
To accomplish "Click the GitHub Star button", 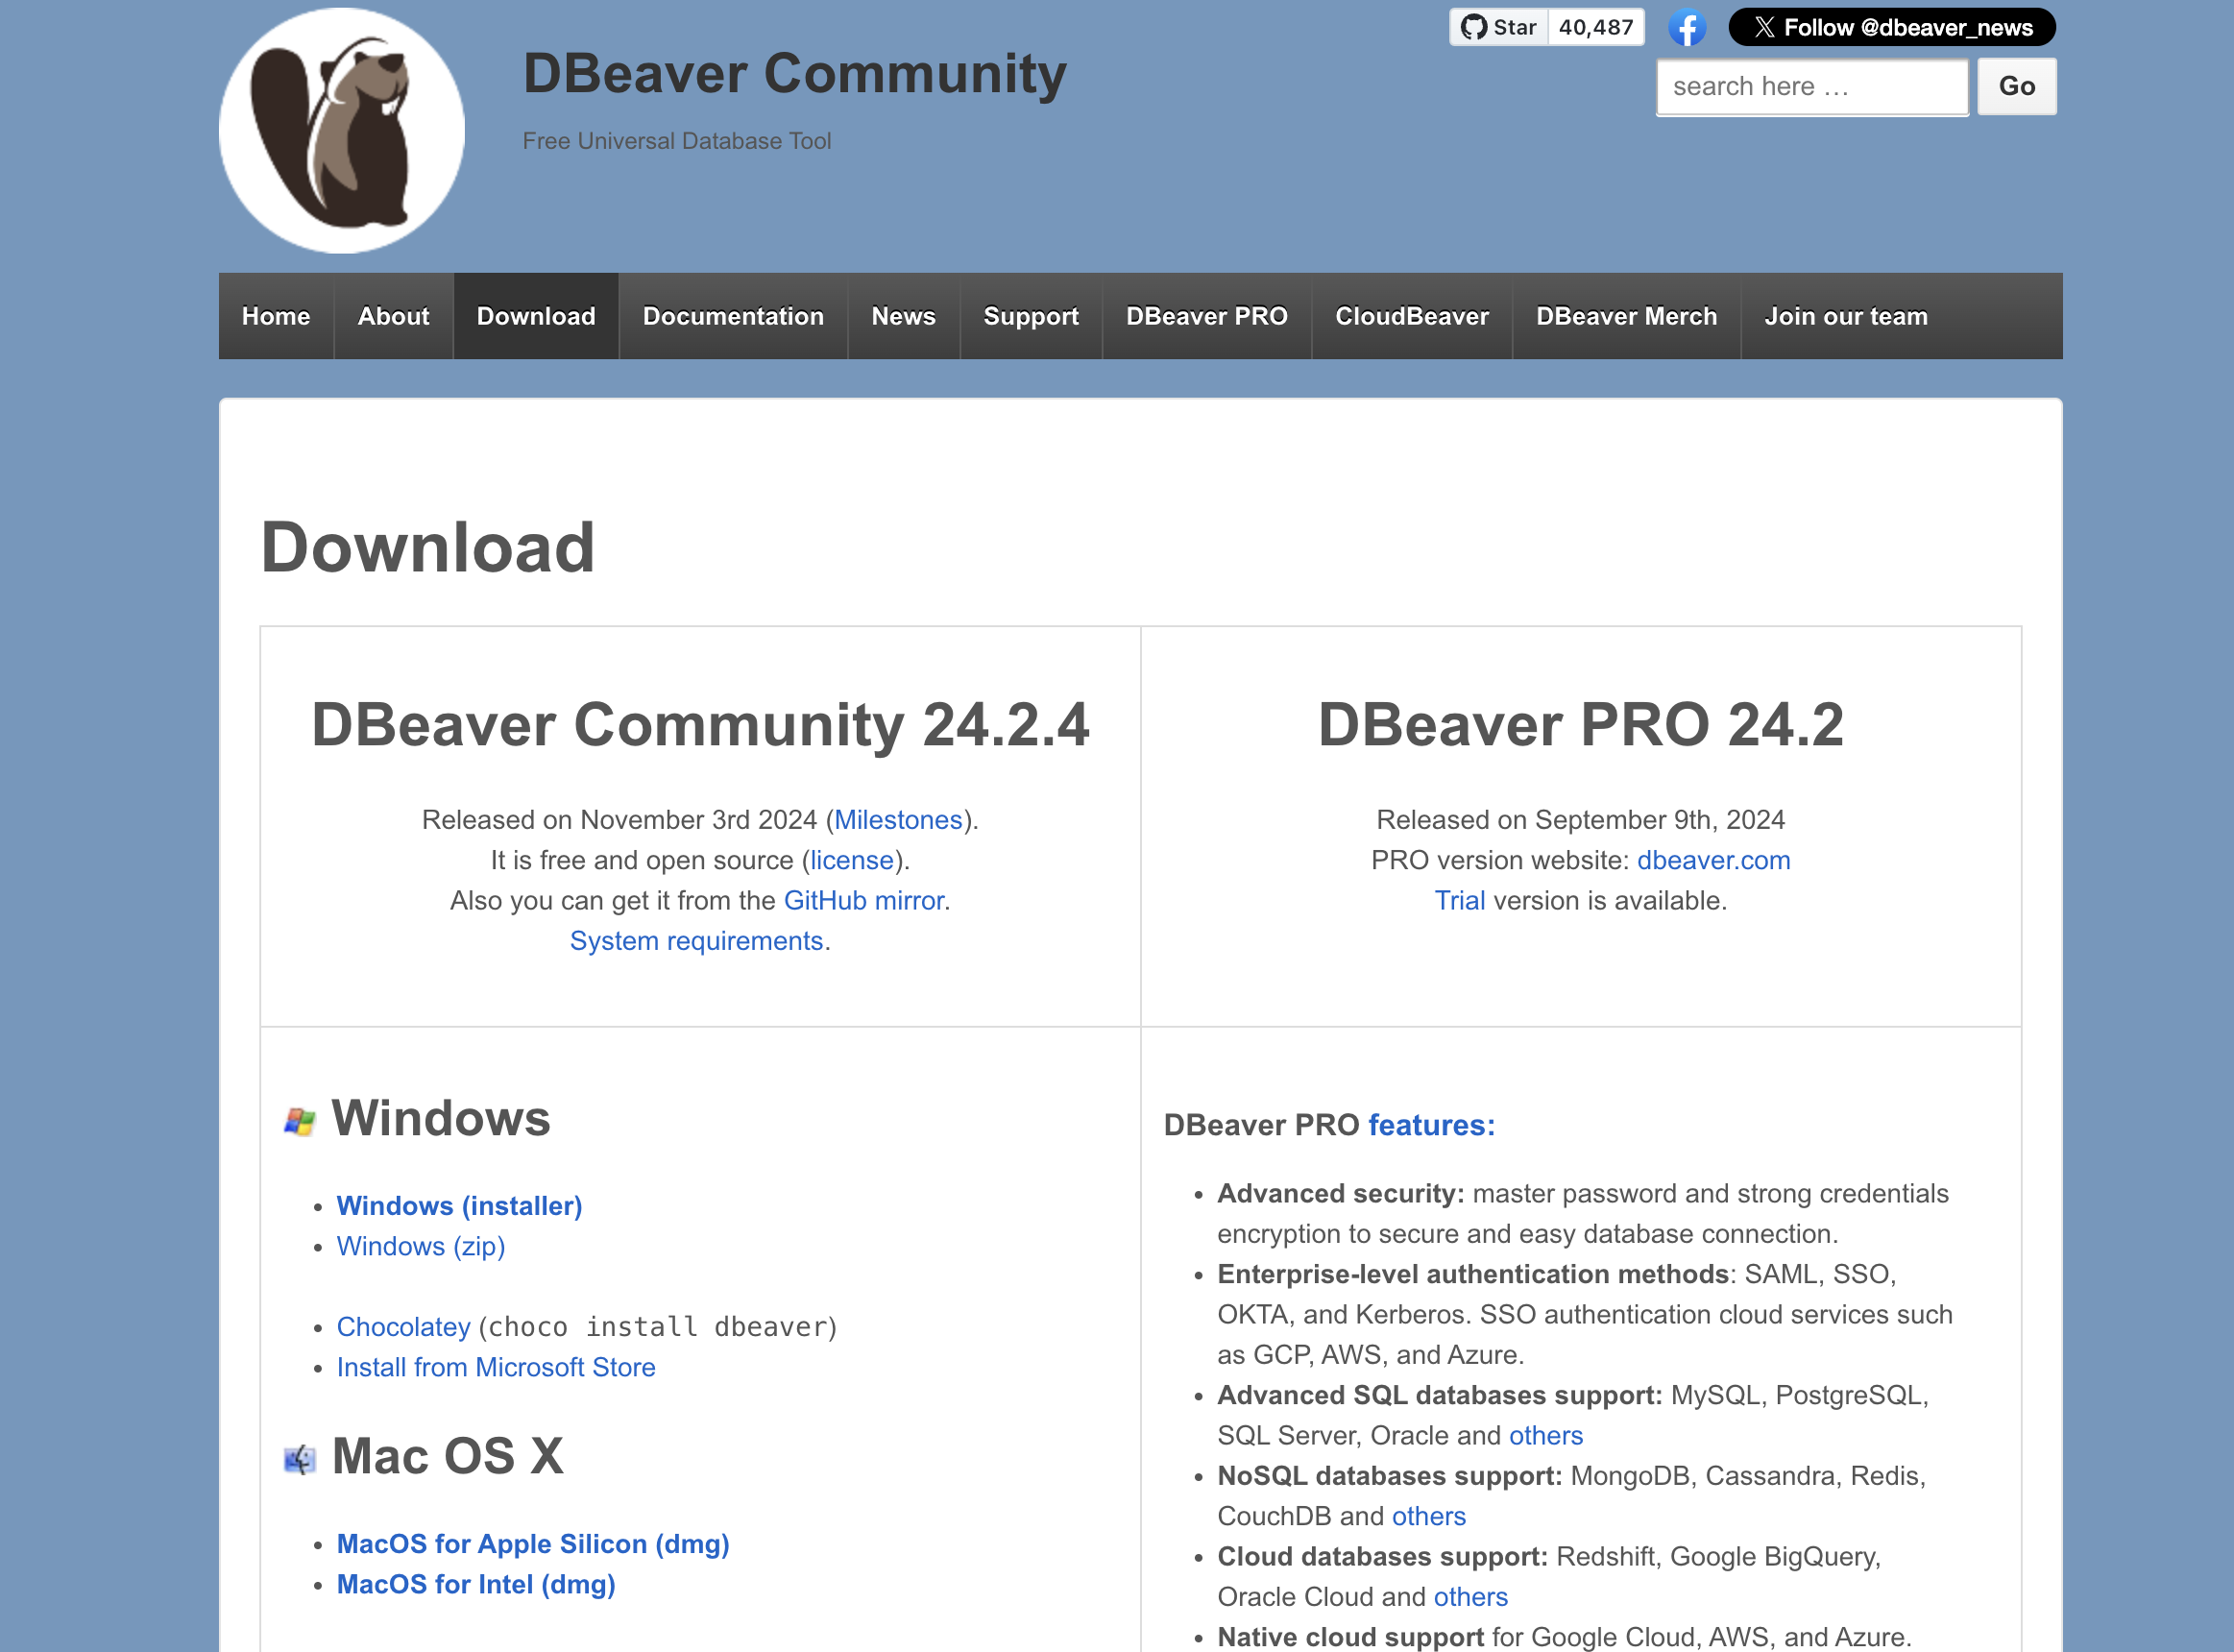I will 1498,27.
